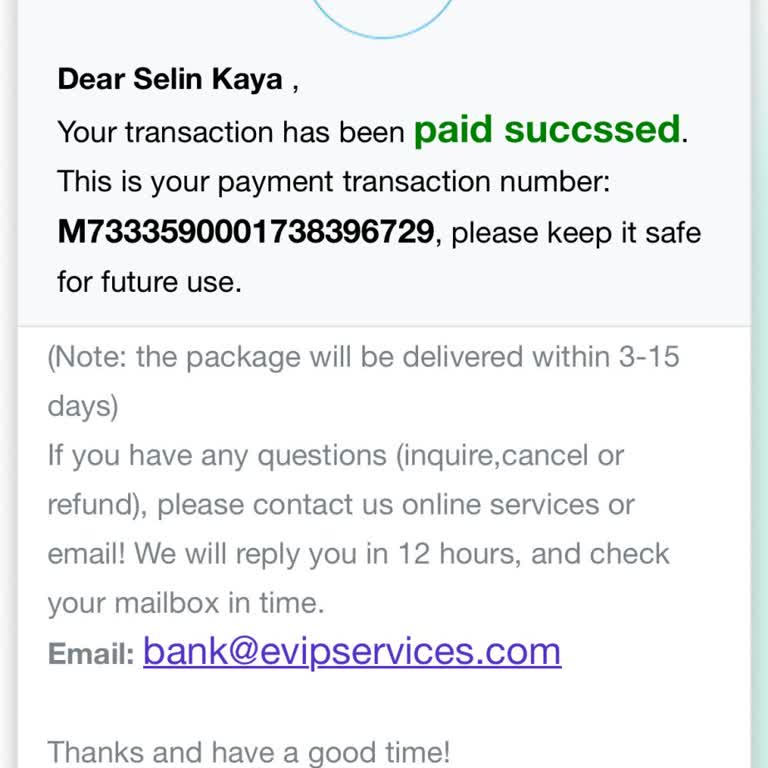Click the delivery note about 3-15 days
Viewport: 768px width, 768px height.
(x=363, y=357)
